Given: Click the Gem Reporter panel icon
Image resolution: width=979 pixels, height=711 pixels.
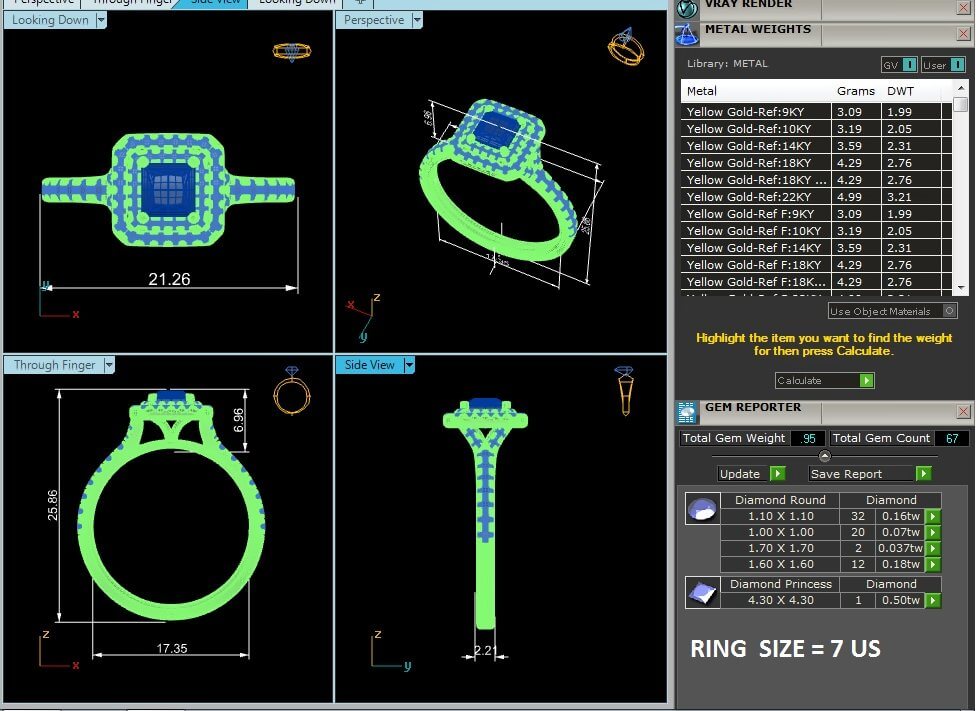Looking at the screenshot, I should (x=687, y=412).
